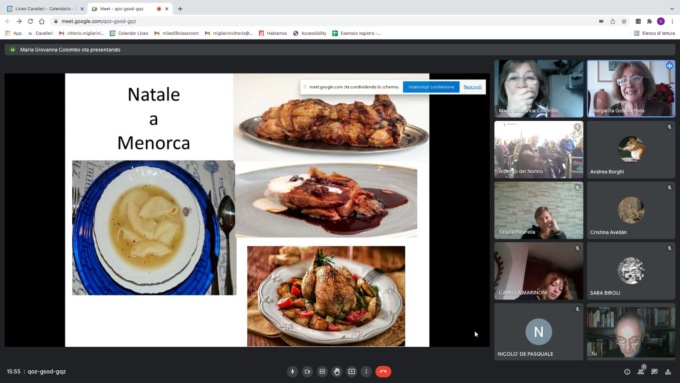Select Margarita video tile with red glasses
This screenshot has width=680, height=383.
tap(631, 88)
